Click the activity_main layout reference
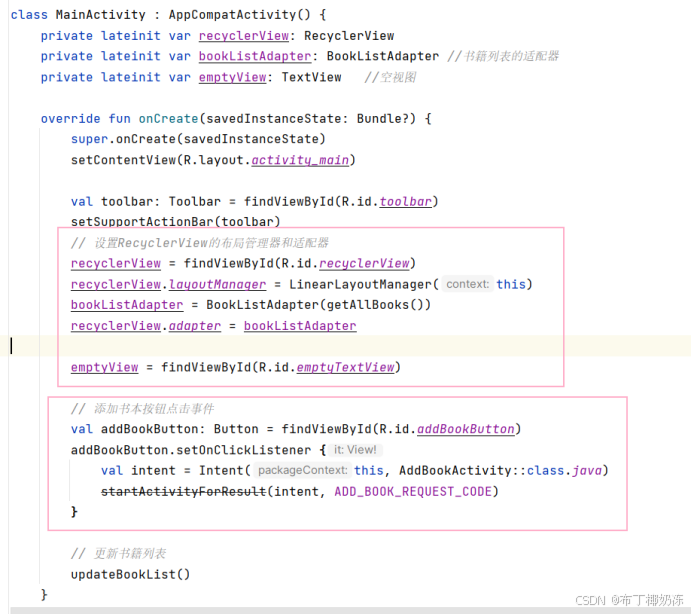Image resolution: width=692 pixels, height=614 pixels. (300, 160)
